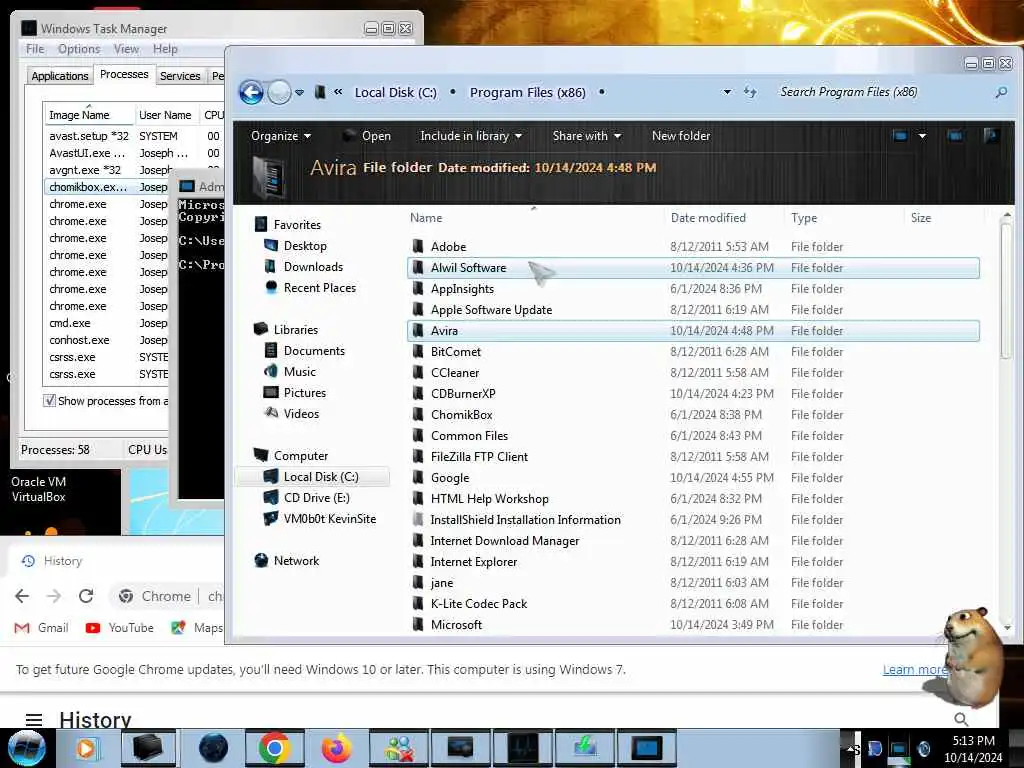Image resolution: width=1024 pixels, height=768 pixels.
Task: Open Google Chrome from the taskbar
Action: point(274,748)
